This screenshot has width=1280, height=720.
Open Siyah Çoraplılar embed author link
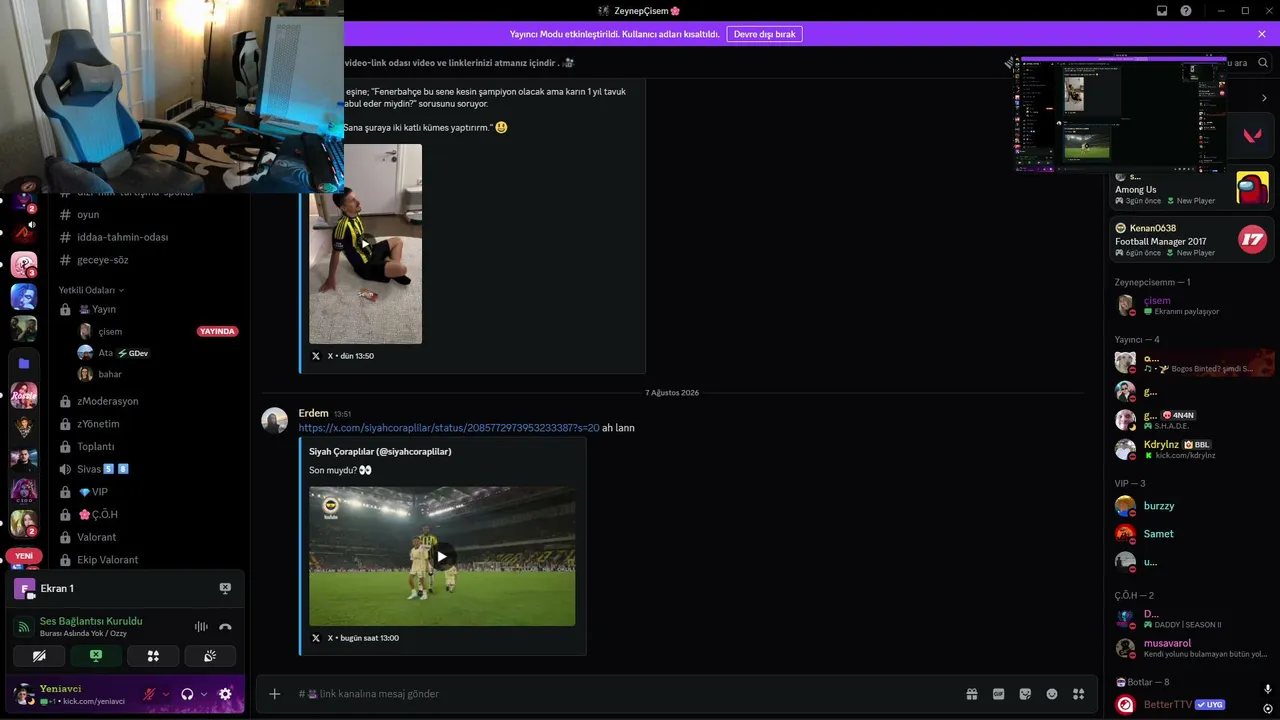380,451
